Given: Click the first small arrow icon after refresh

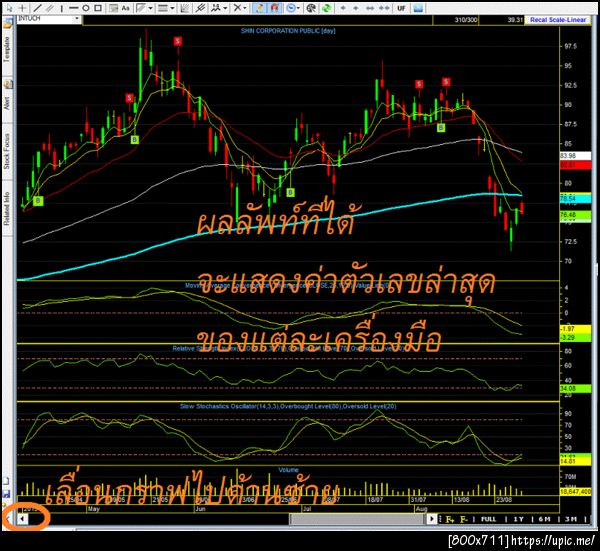Looking at the screenshot, I should coord(343,8).
